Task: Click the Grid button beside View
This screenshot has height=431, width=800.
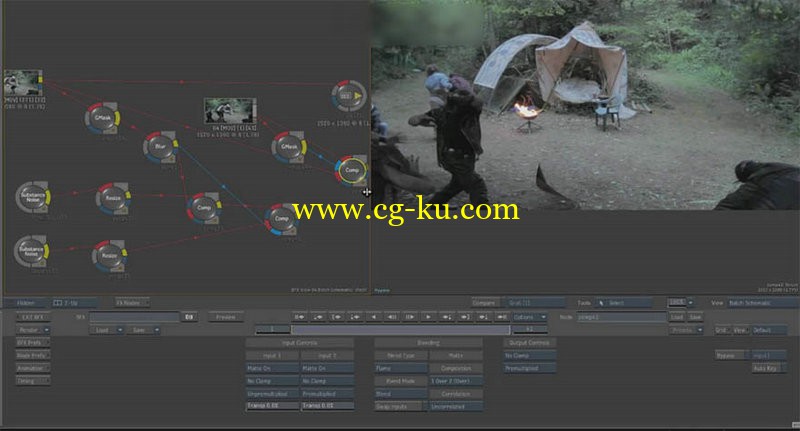Action: 722,330
